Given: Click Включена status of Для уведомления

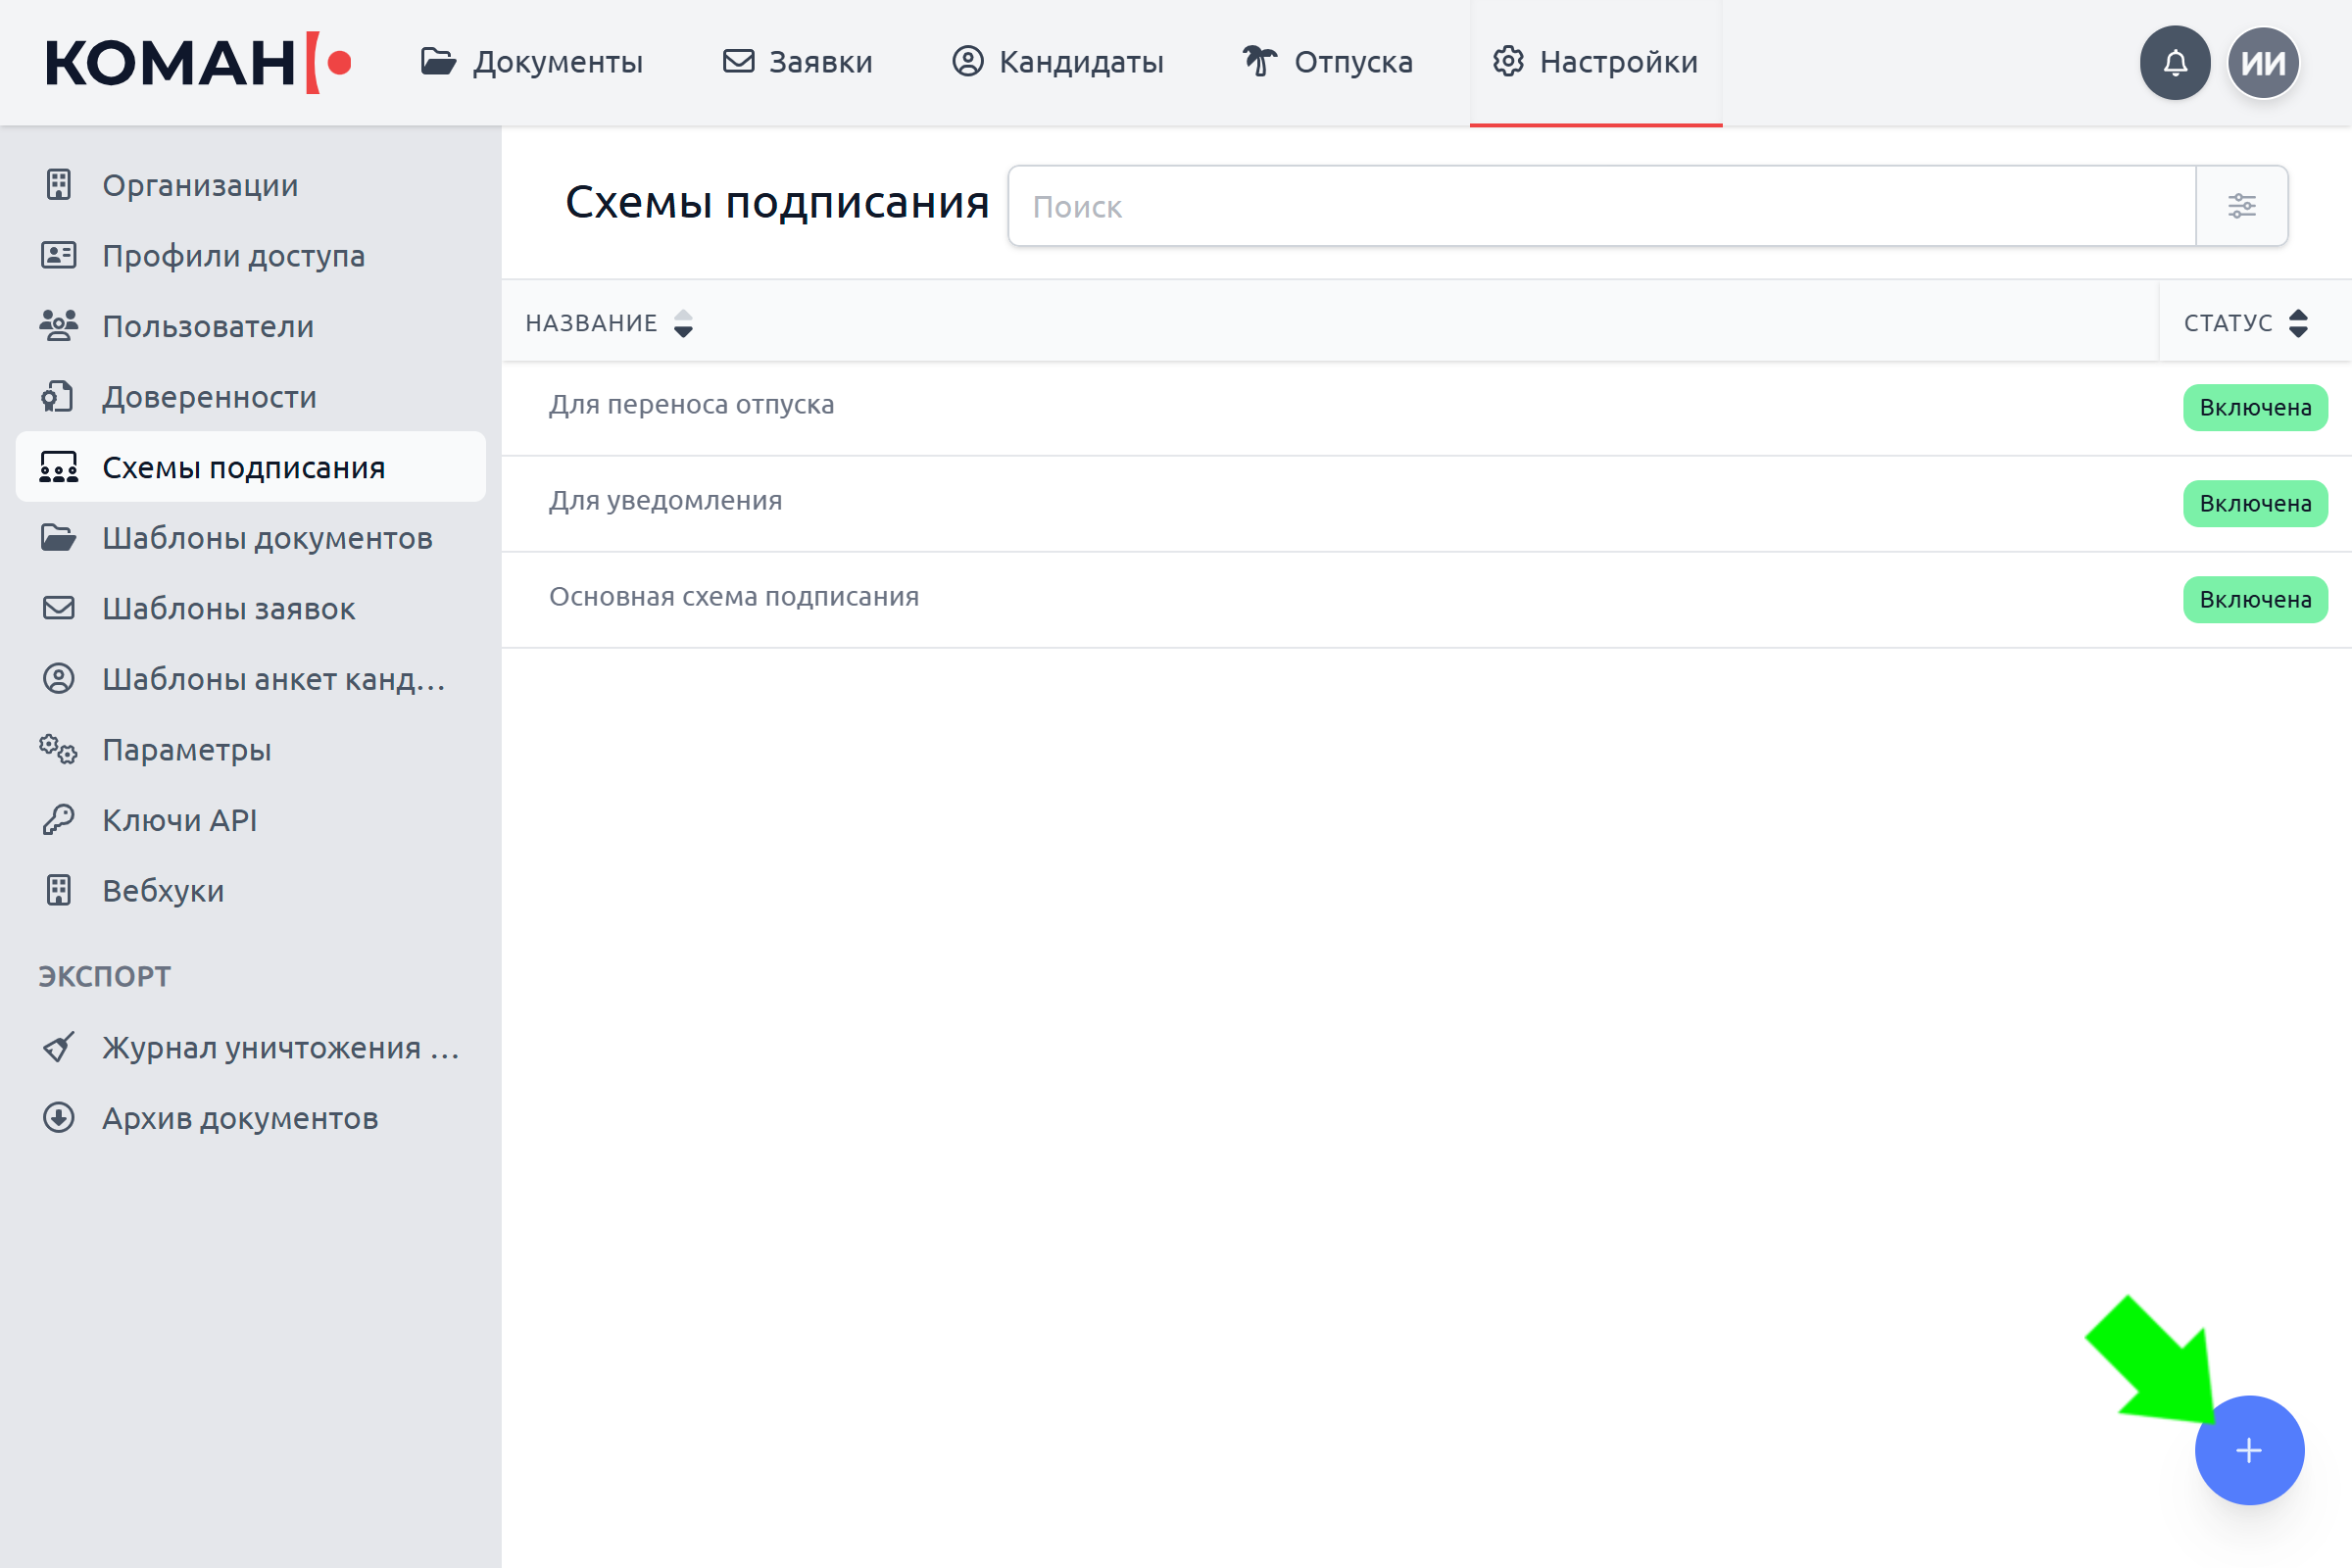Looking at the screenshot, I should (x=2255, y=503).
